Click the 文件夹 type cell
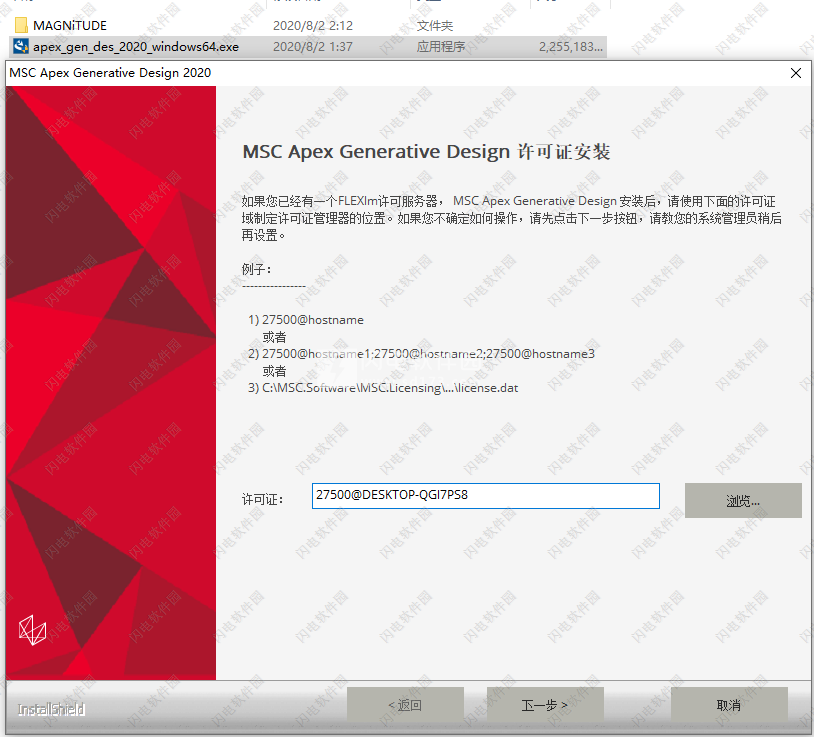The image size is (814, 737). (x=435, y=25)
